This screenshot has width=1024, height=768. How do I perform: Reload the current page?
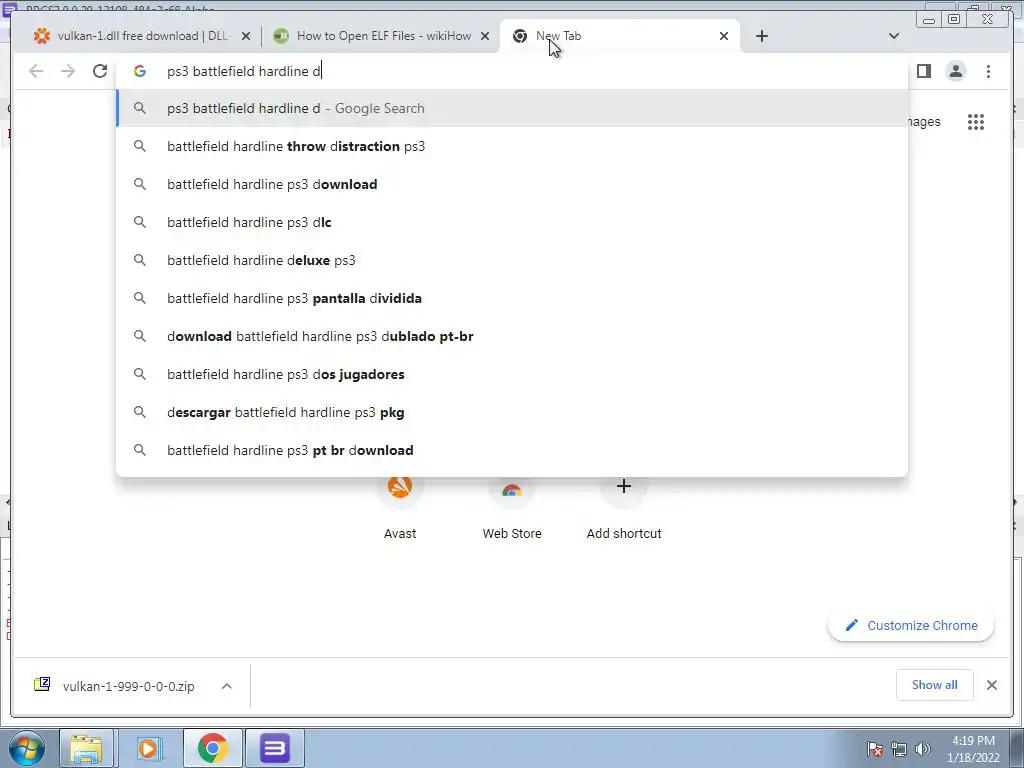point(100,71)
